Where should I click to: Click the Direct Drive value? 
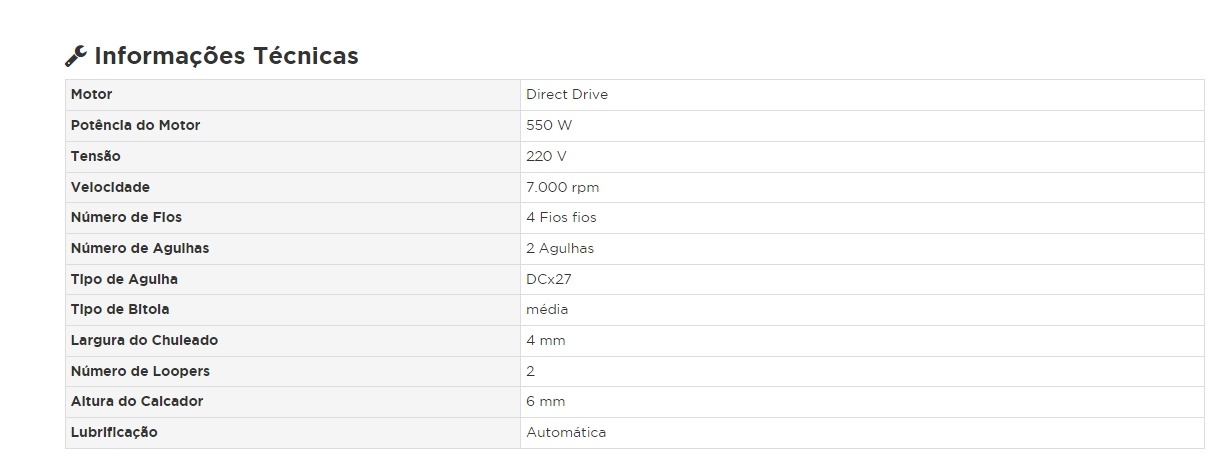[567, 95]
